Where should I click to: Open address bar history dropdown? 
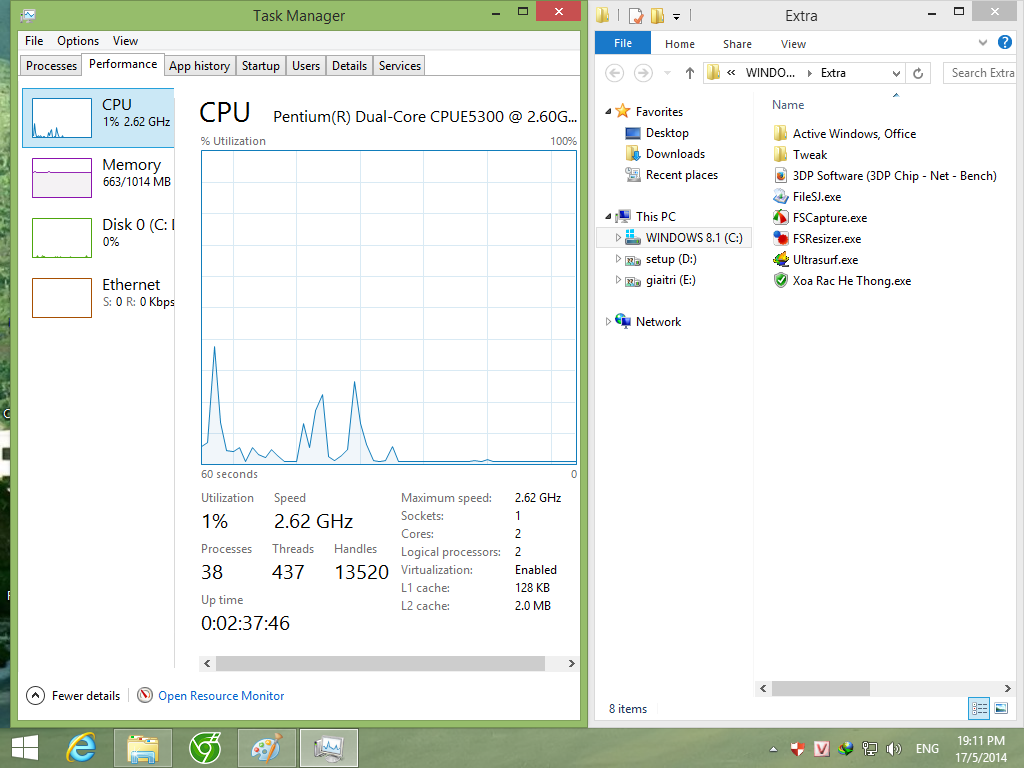point(896,74)
